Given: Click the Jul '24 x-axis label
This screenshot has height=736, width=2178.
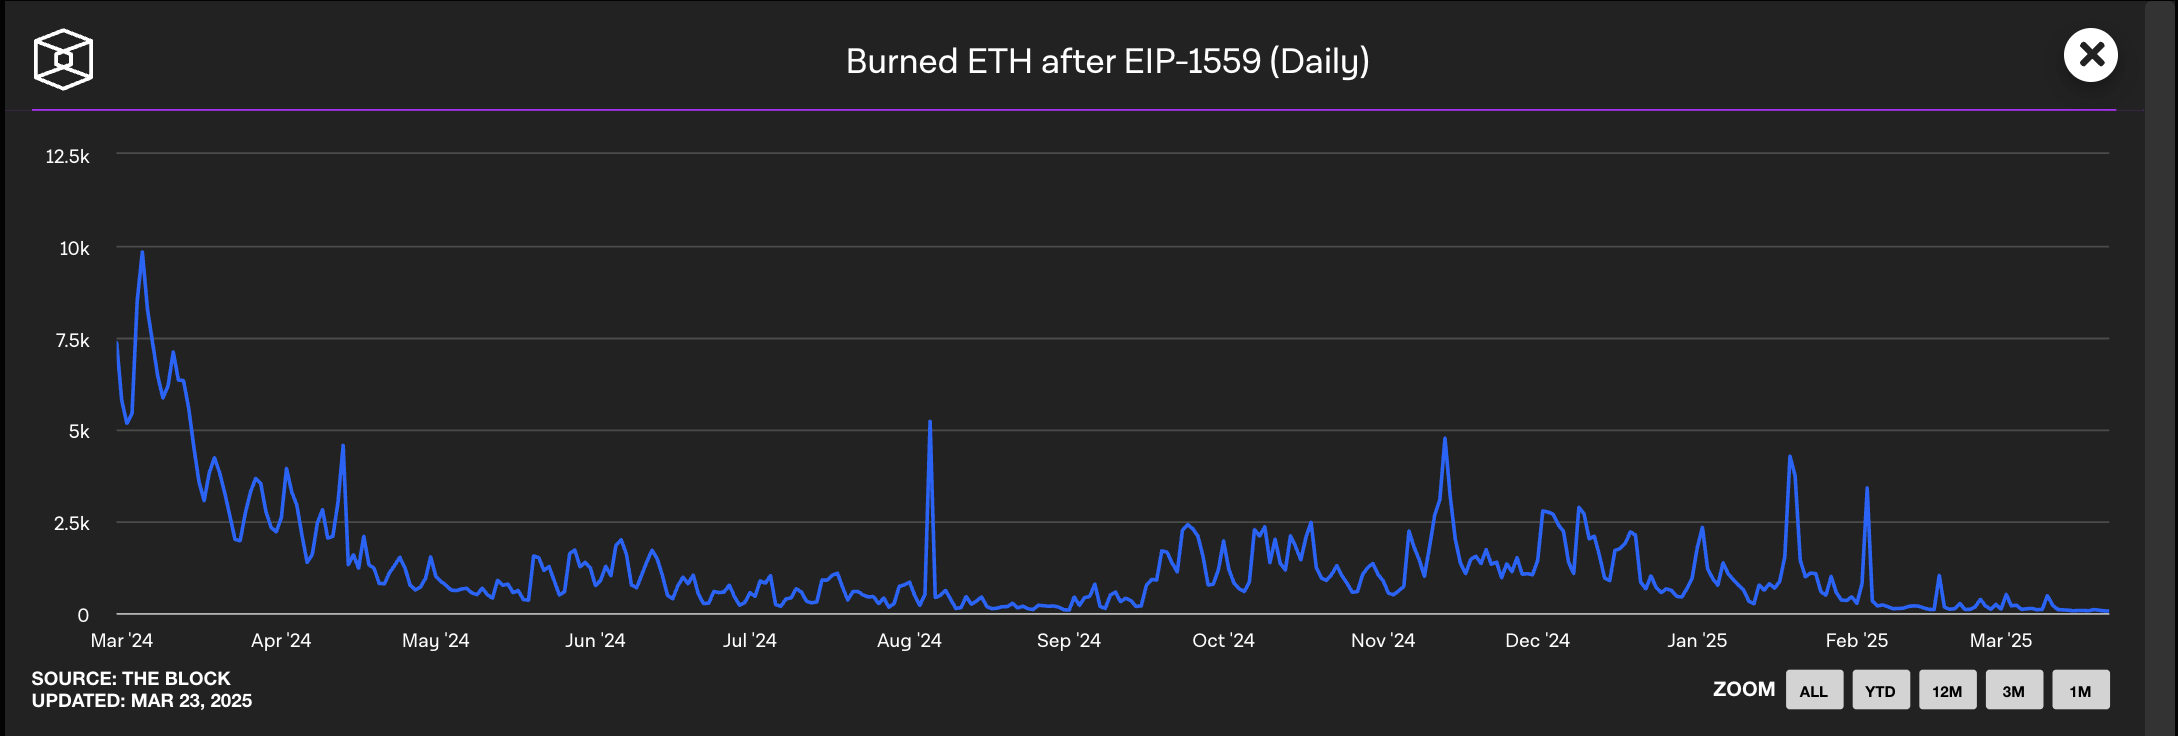Looking at the screenshot, I should click(750, 640).
